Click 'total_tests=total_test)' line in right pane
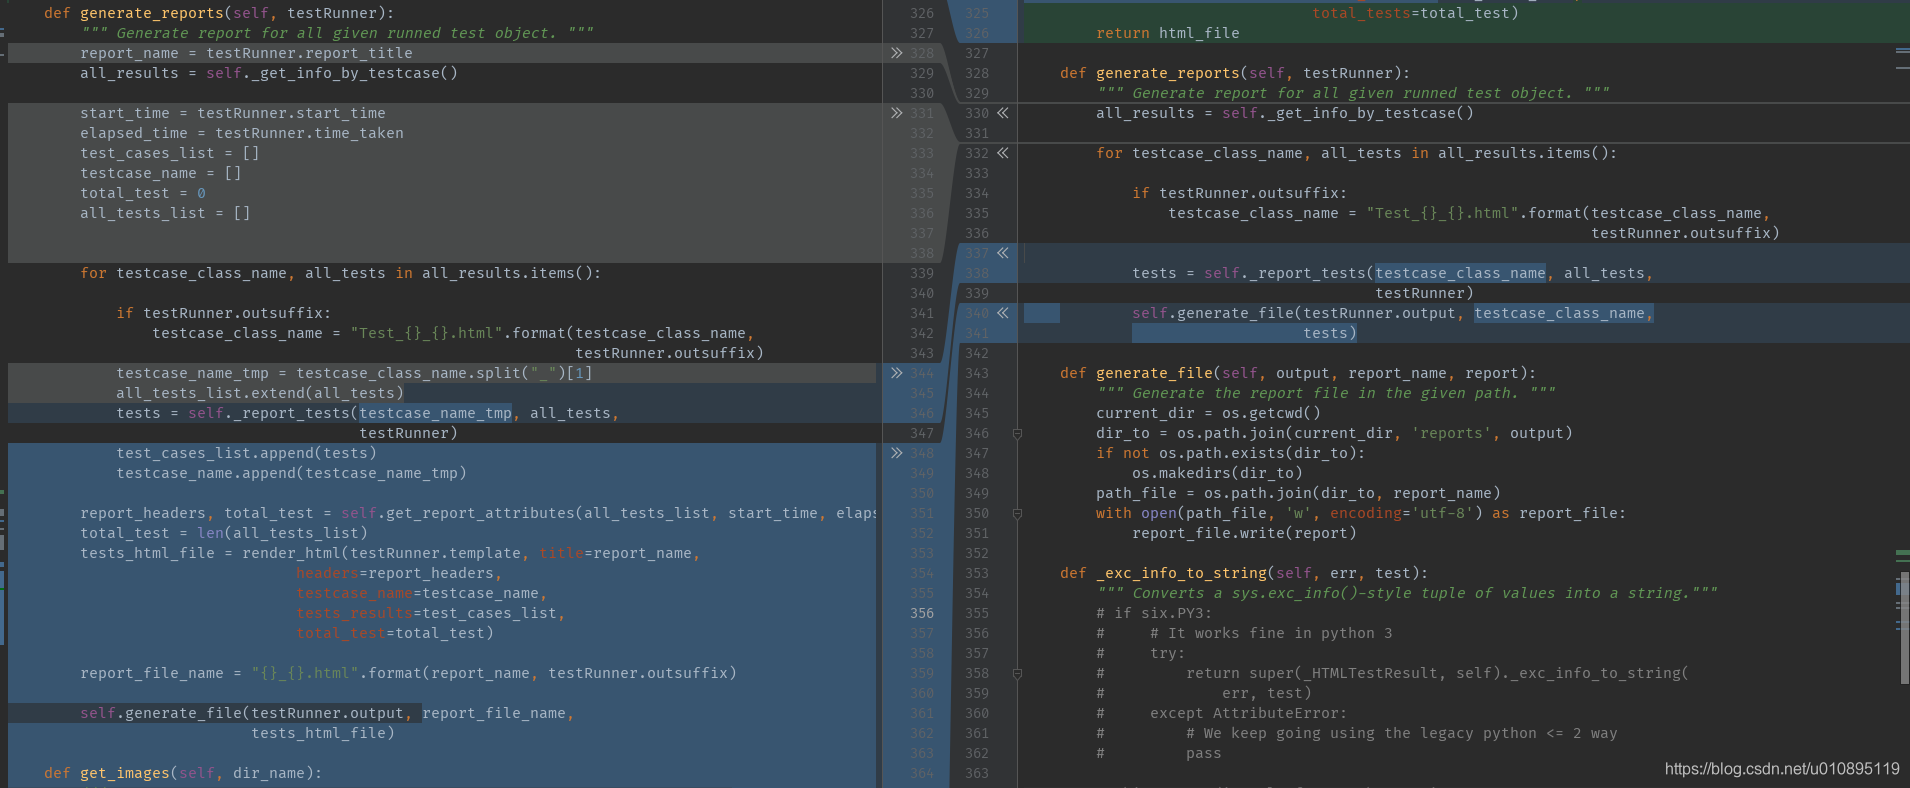Screen dimensions: 1910x788 [1415, 13]
